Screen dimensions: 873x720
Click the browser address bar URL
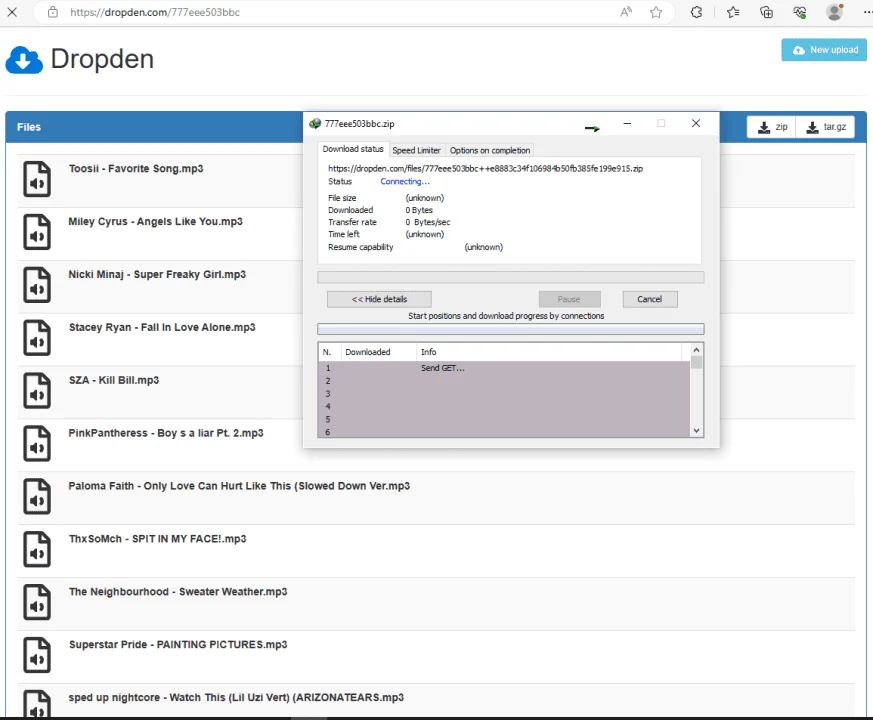155,12
